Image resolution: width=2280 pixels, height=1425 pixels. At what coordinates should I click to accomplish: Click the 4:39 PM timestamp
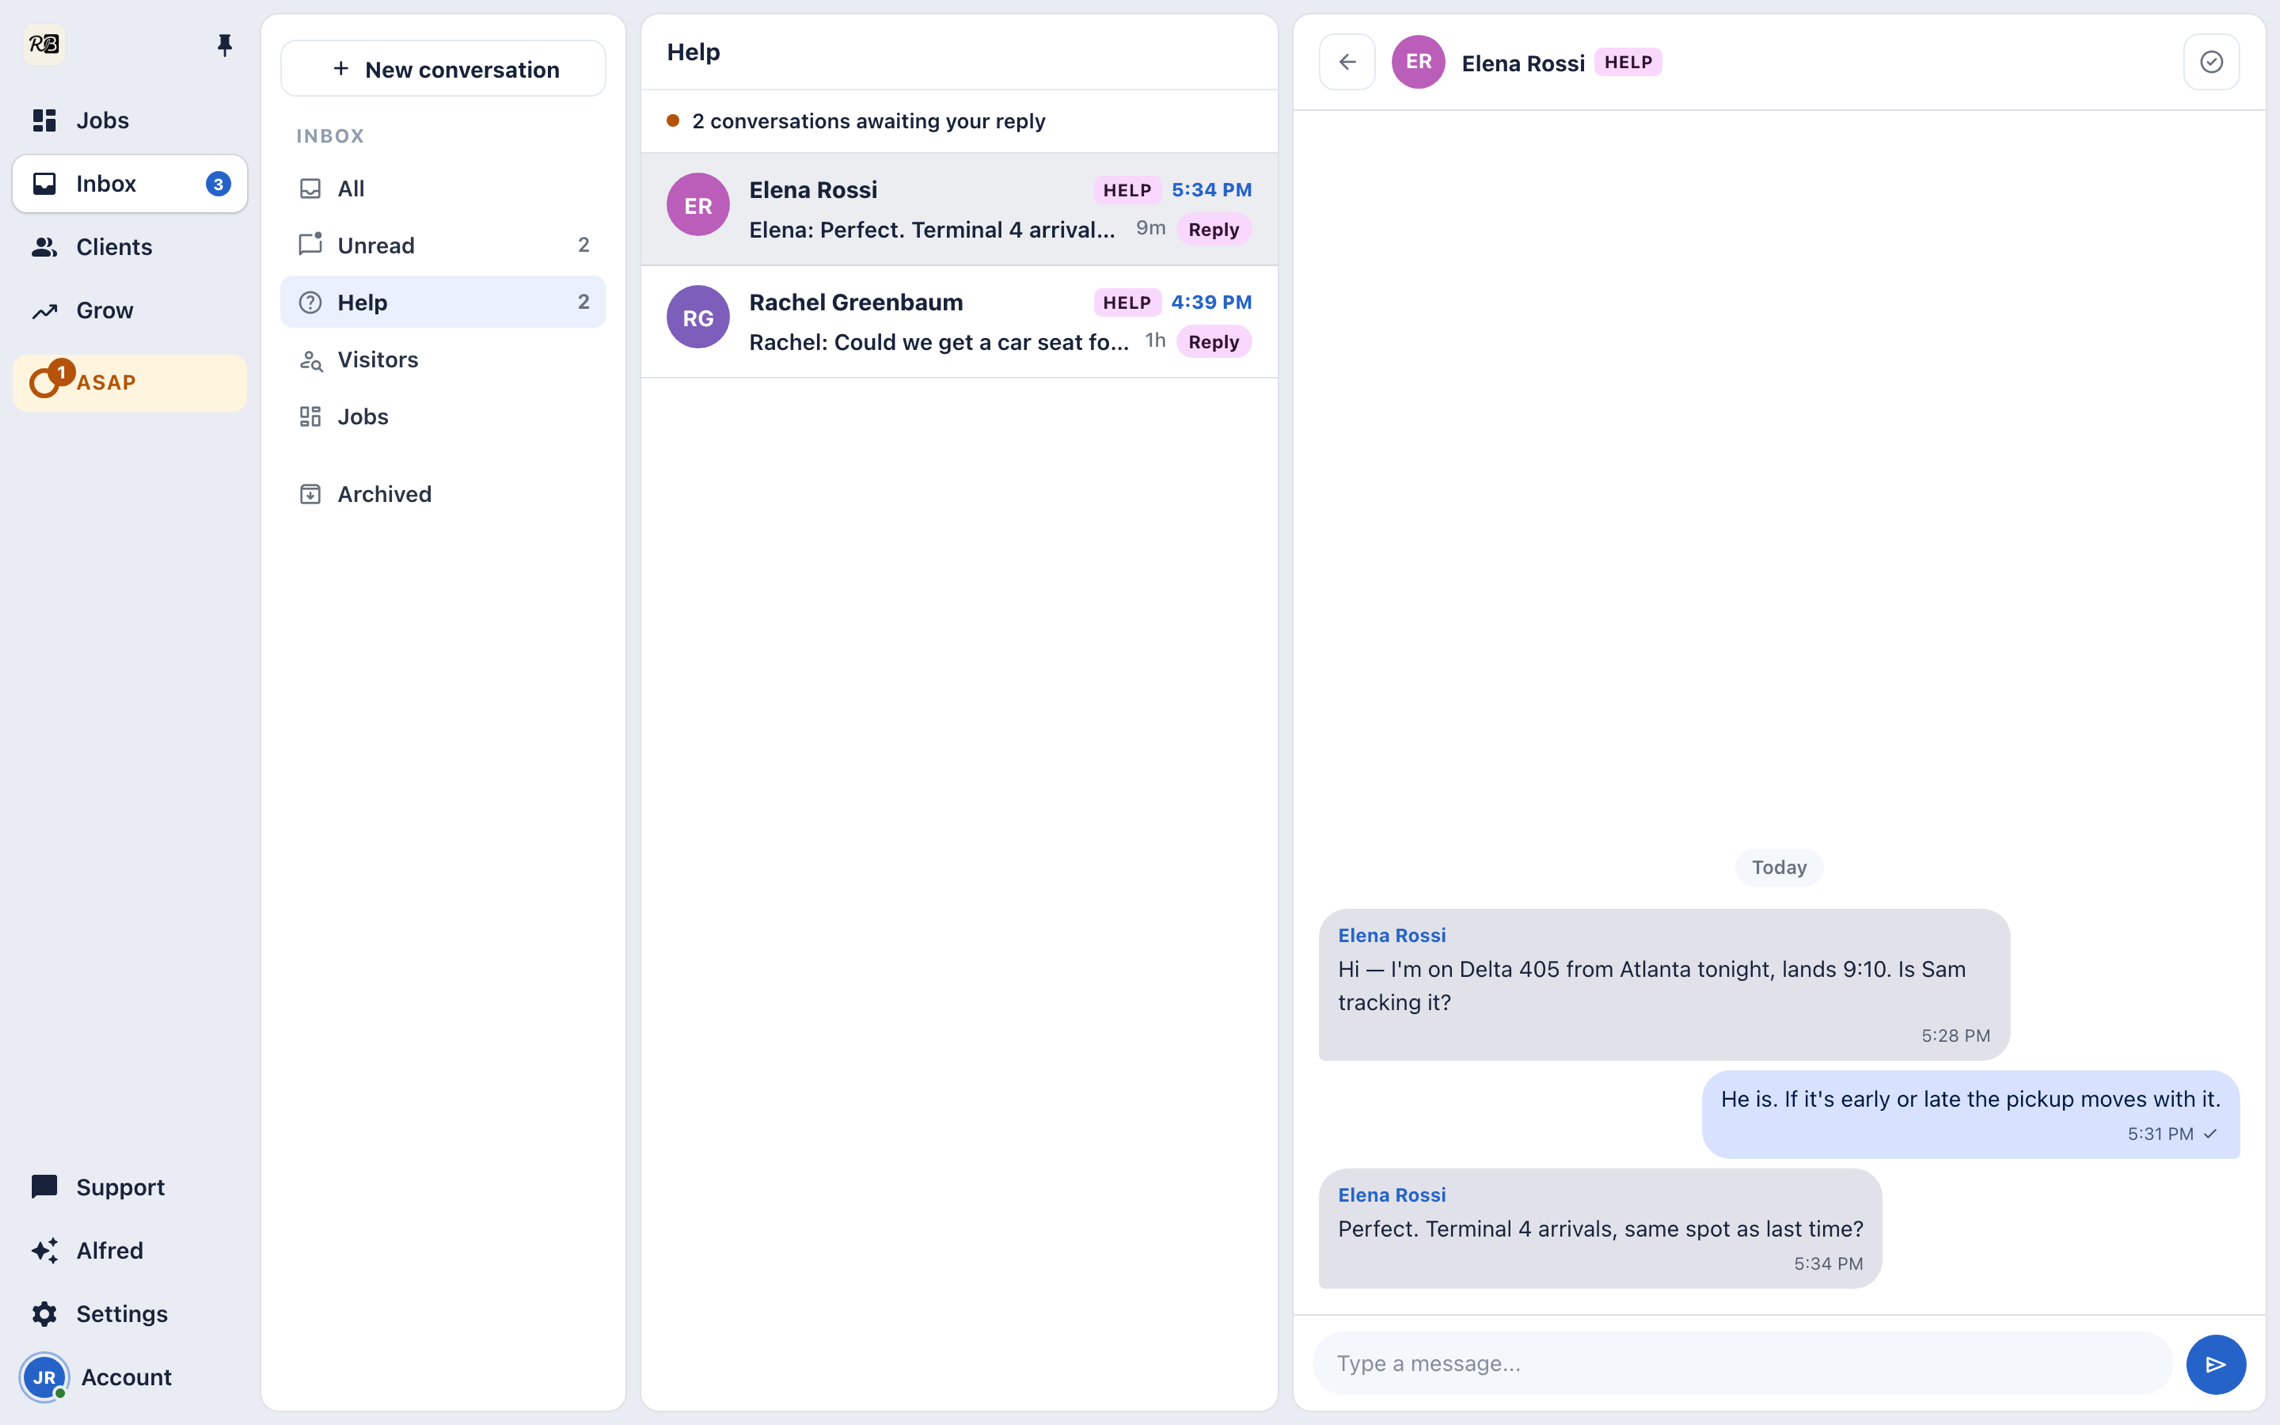click(x=1211, y=302)
